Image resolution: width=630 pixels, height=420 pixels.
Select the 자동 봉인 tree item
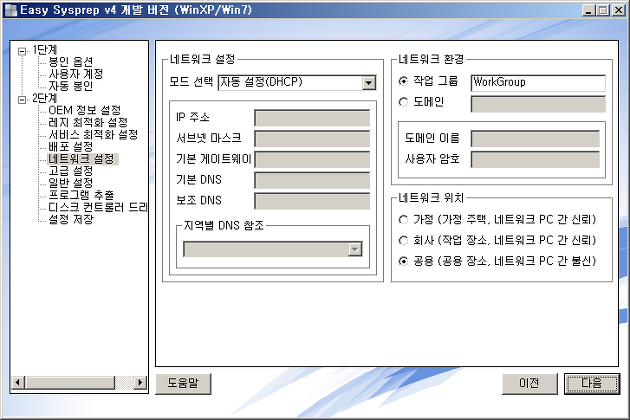point(71,86)
